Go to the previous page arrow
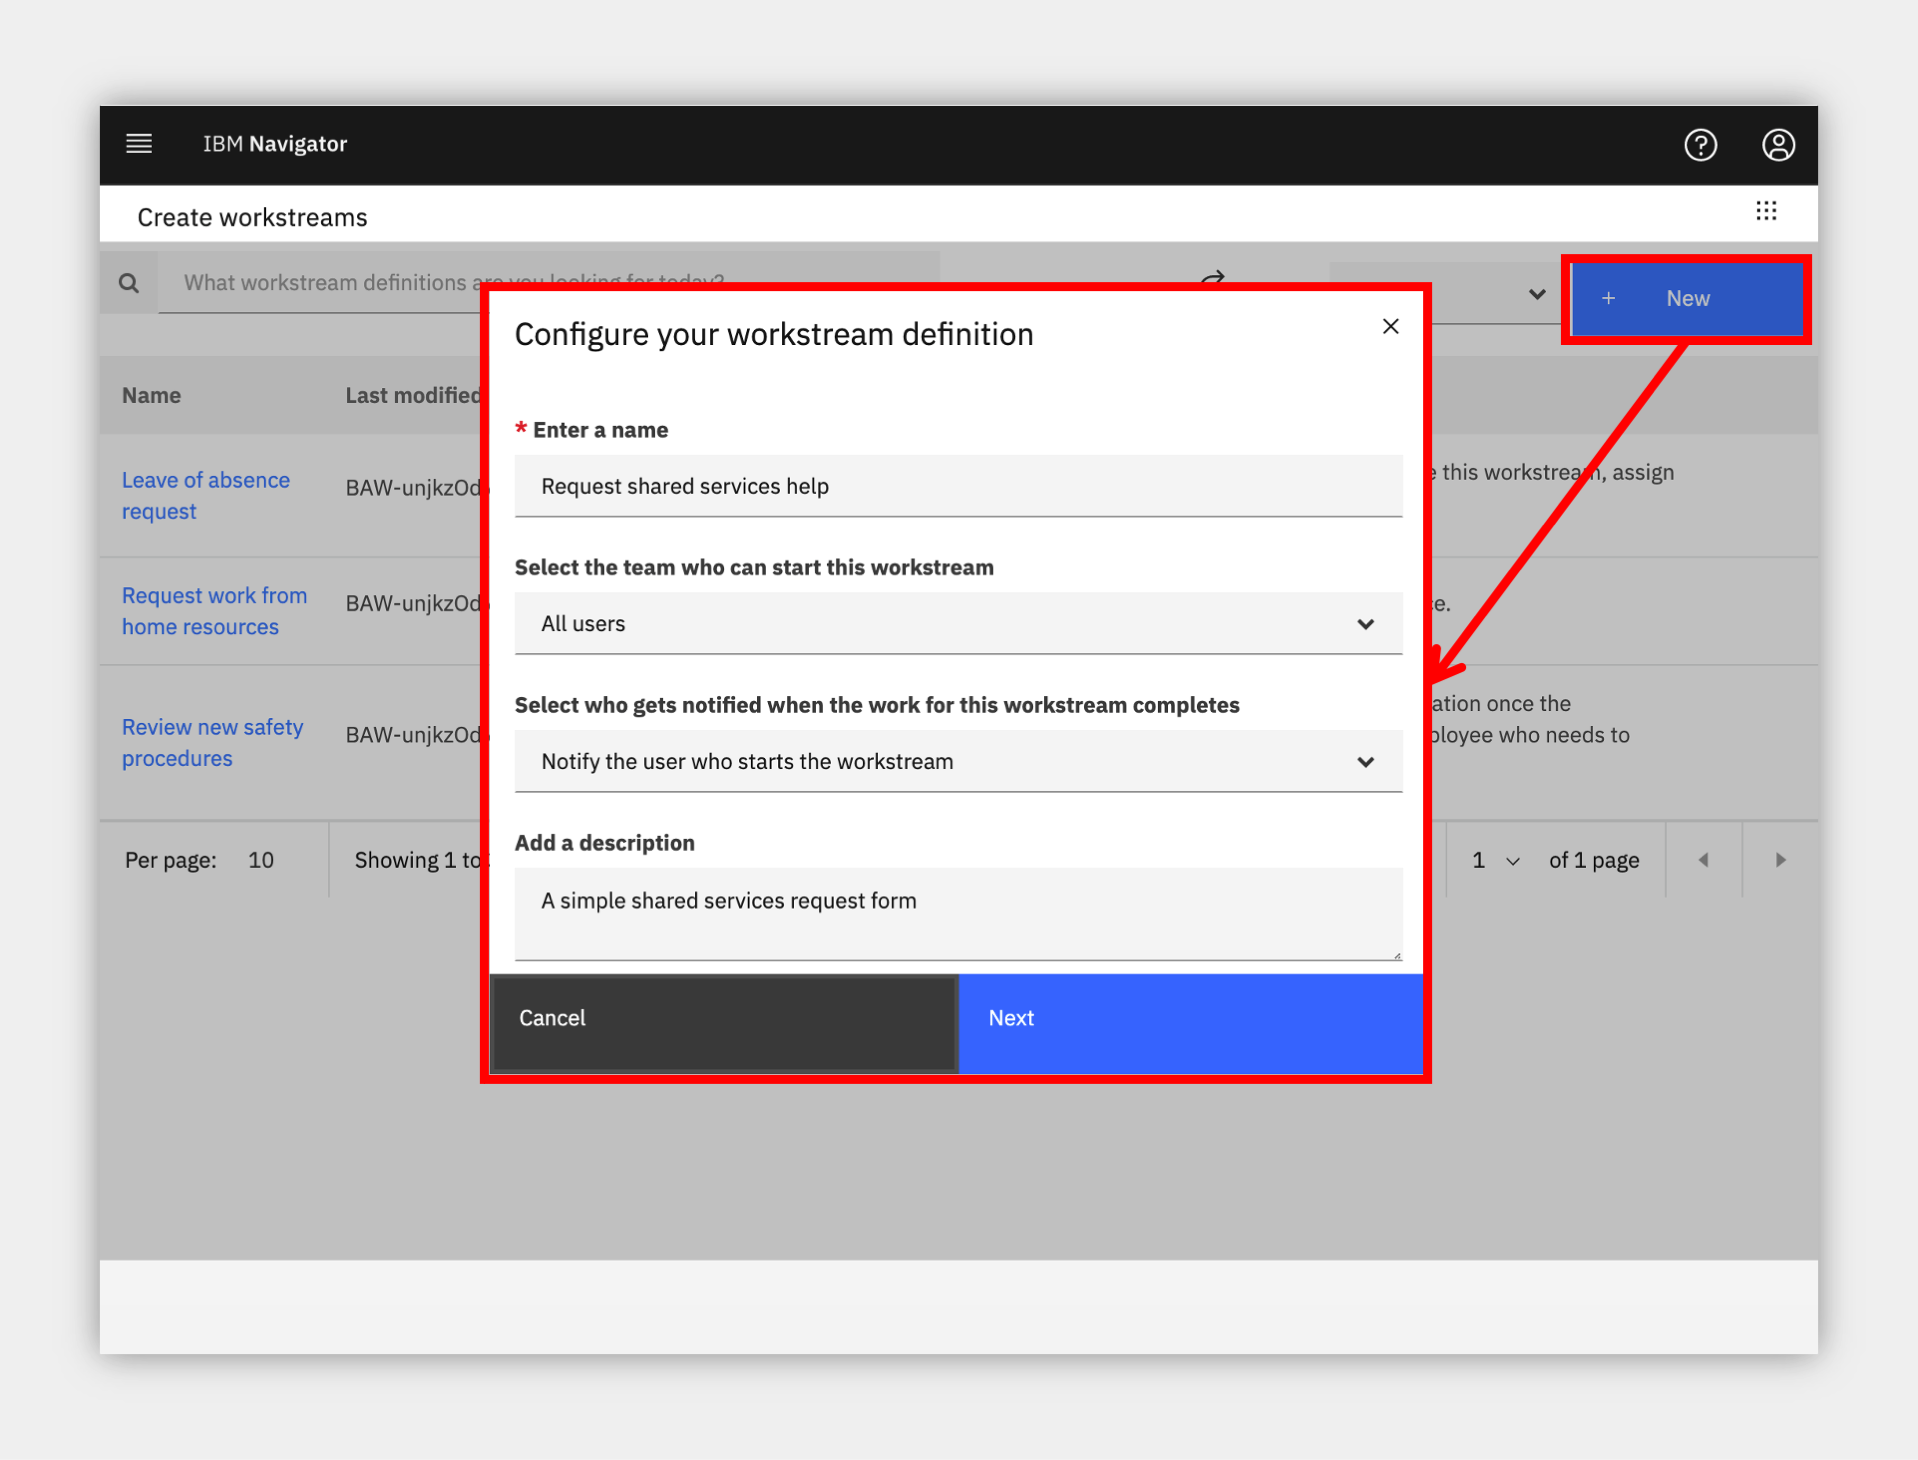This screenshot has height=1460, width=1918. click(1703, 860)
